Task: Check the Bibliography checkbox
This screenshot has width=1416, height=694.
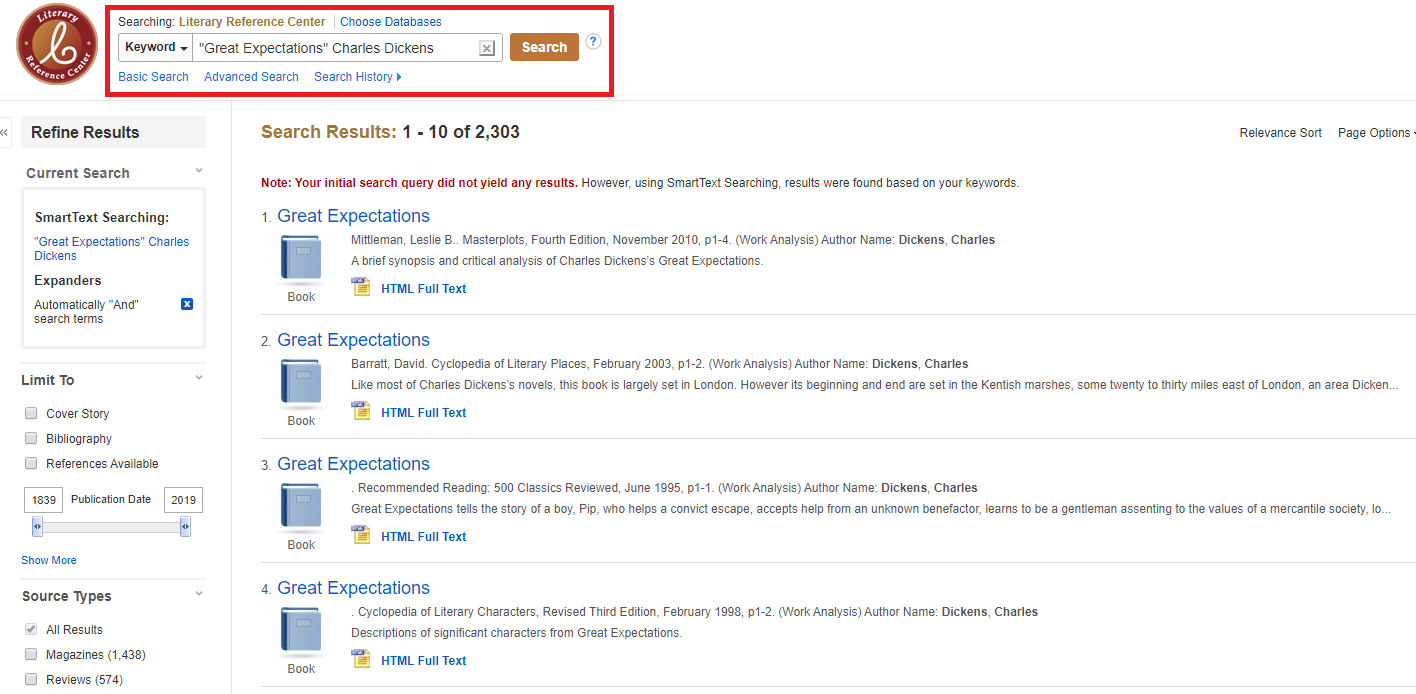Action: click(31, 438)
